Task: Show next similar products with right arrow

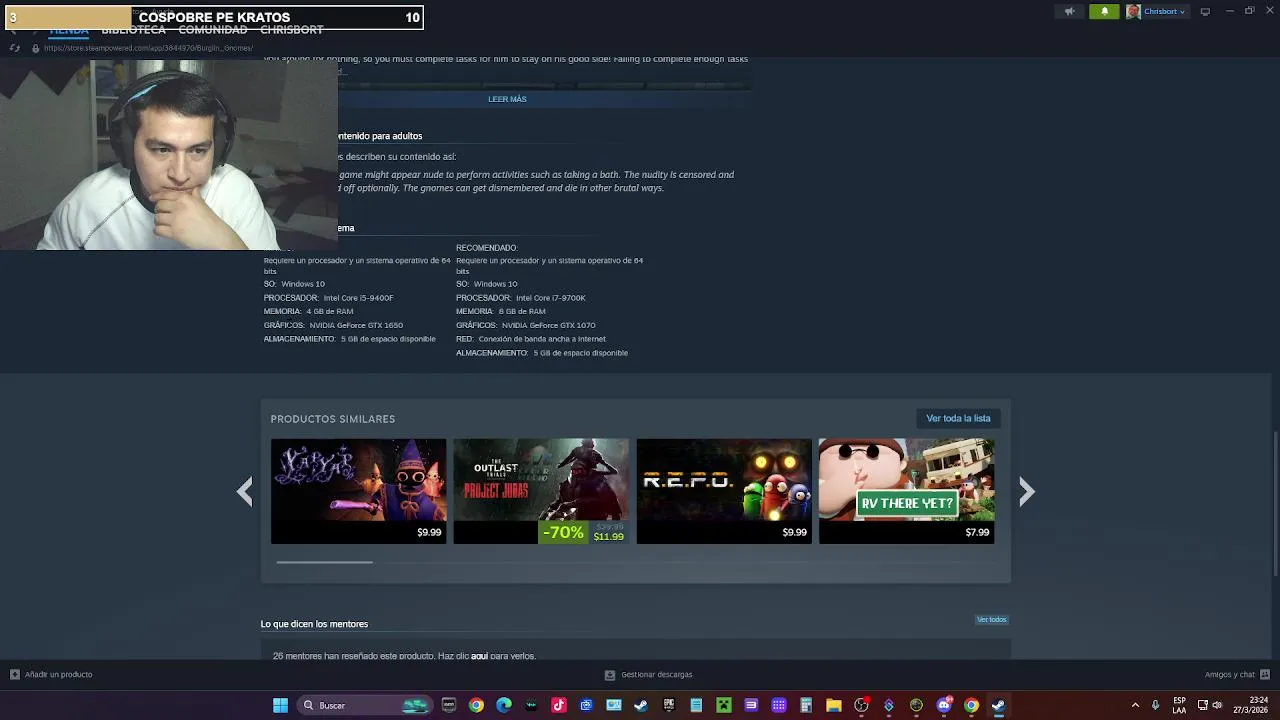Action: tap(1026, 491)
